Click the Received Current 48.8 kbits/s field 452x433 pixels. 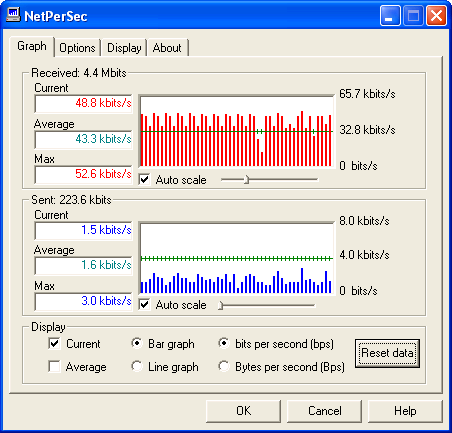click(x=83, y=103)
